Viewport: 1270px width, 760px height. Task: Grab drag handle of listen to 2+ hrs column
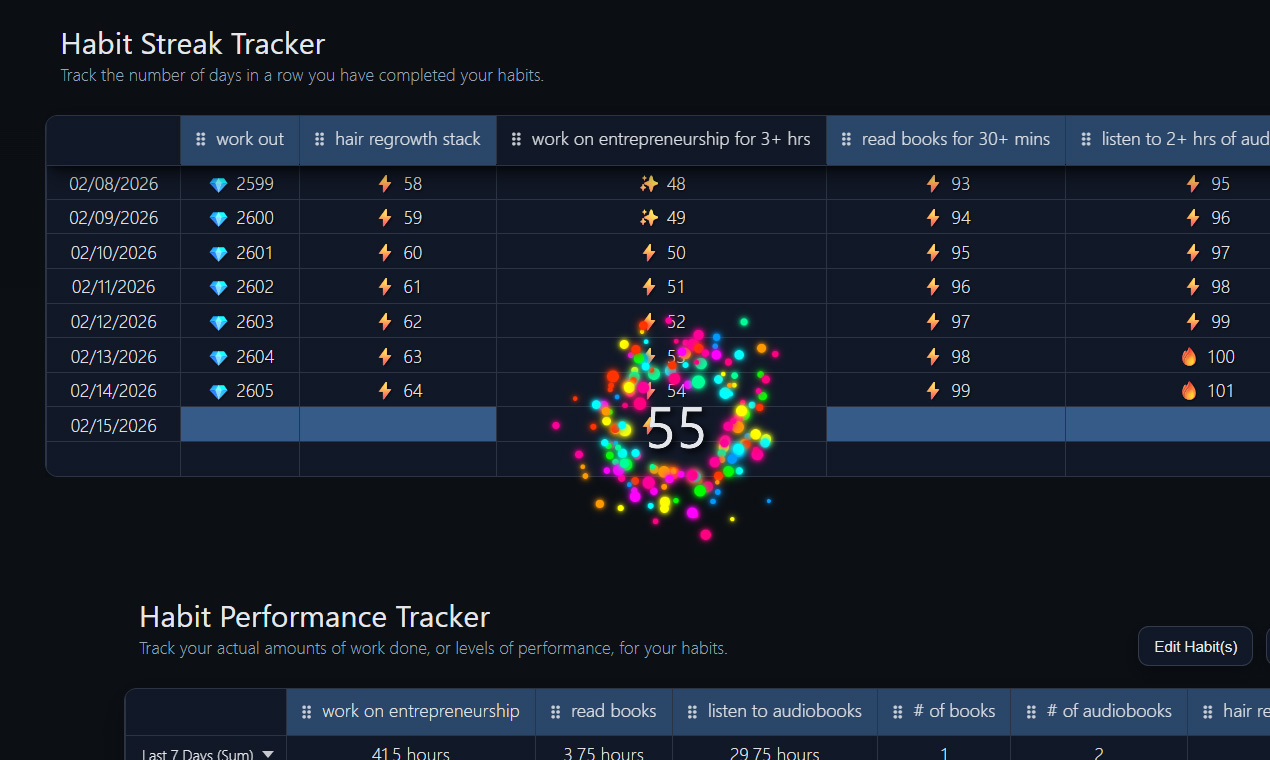(x=1086, y=140)
